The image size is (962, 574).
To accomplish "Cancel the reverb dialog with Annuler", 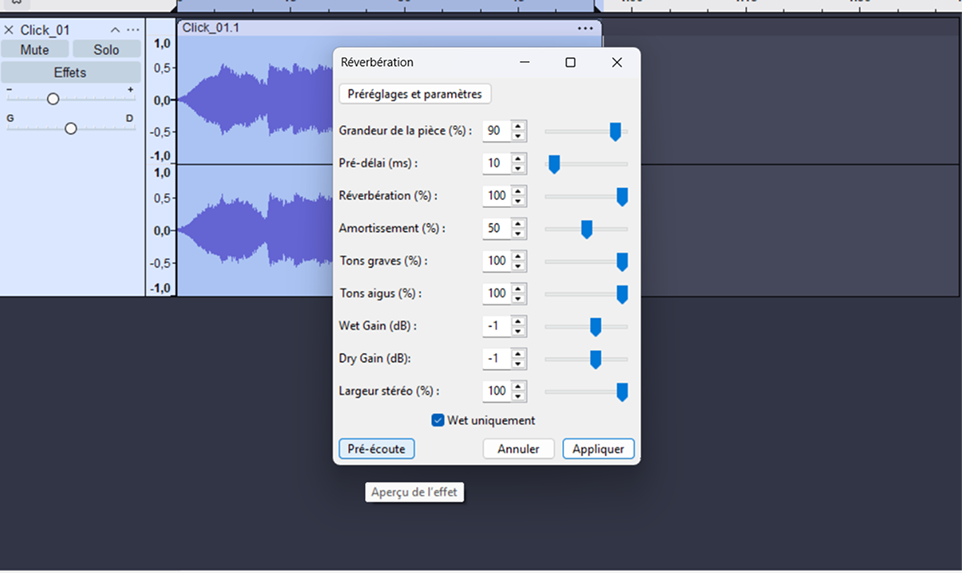I will [x=518, y=449].
